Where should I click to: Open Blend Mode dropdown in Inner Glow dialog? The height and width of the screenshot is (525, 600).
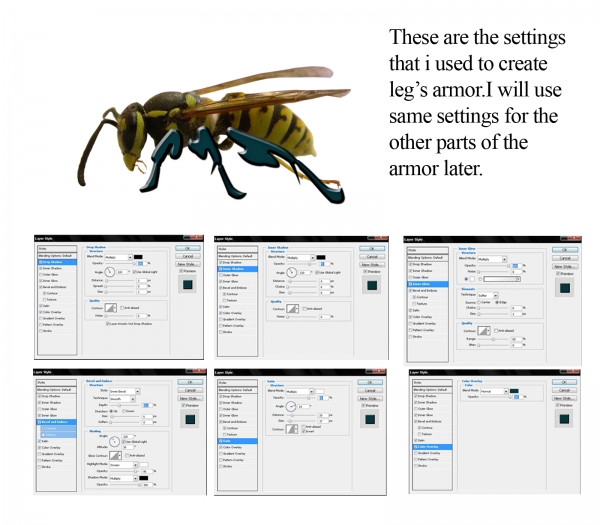(x=492, y=259)
